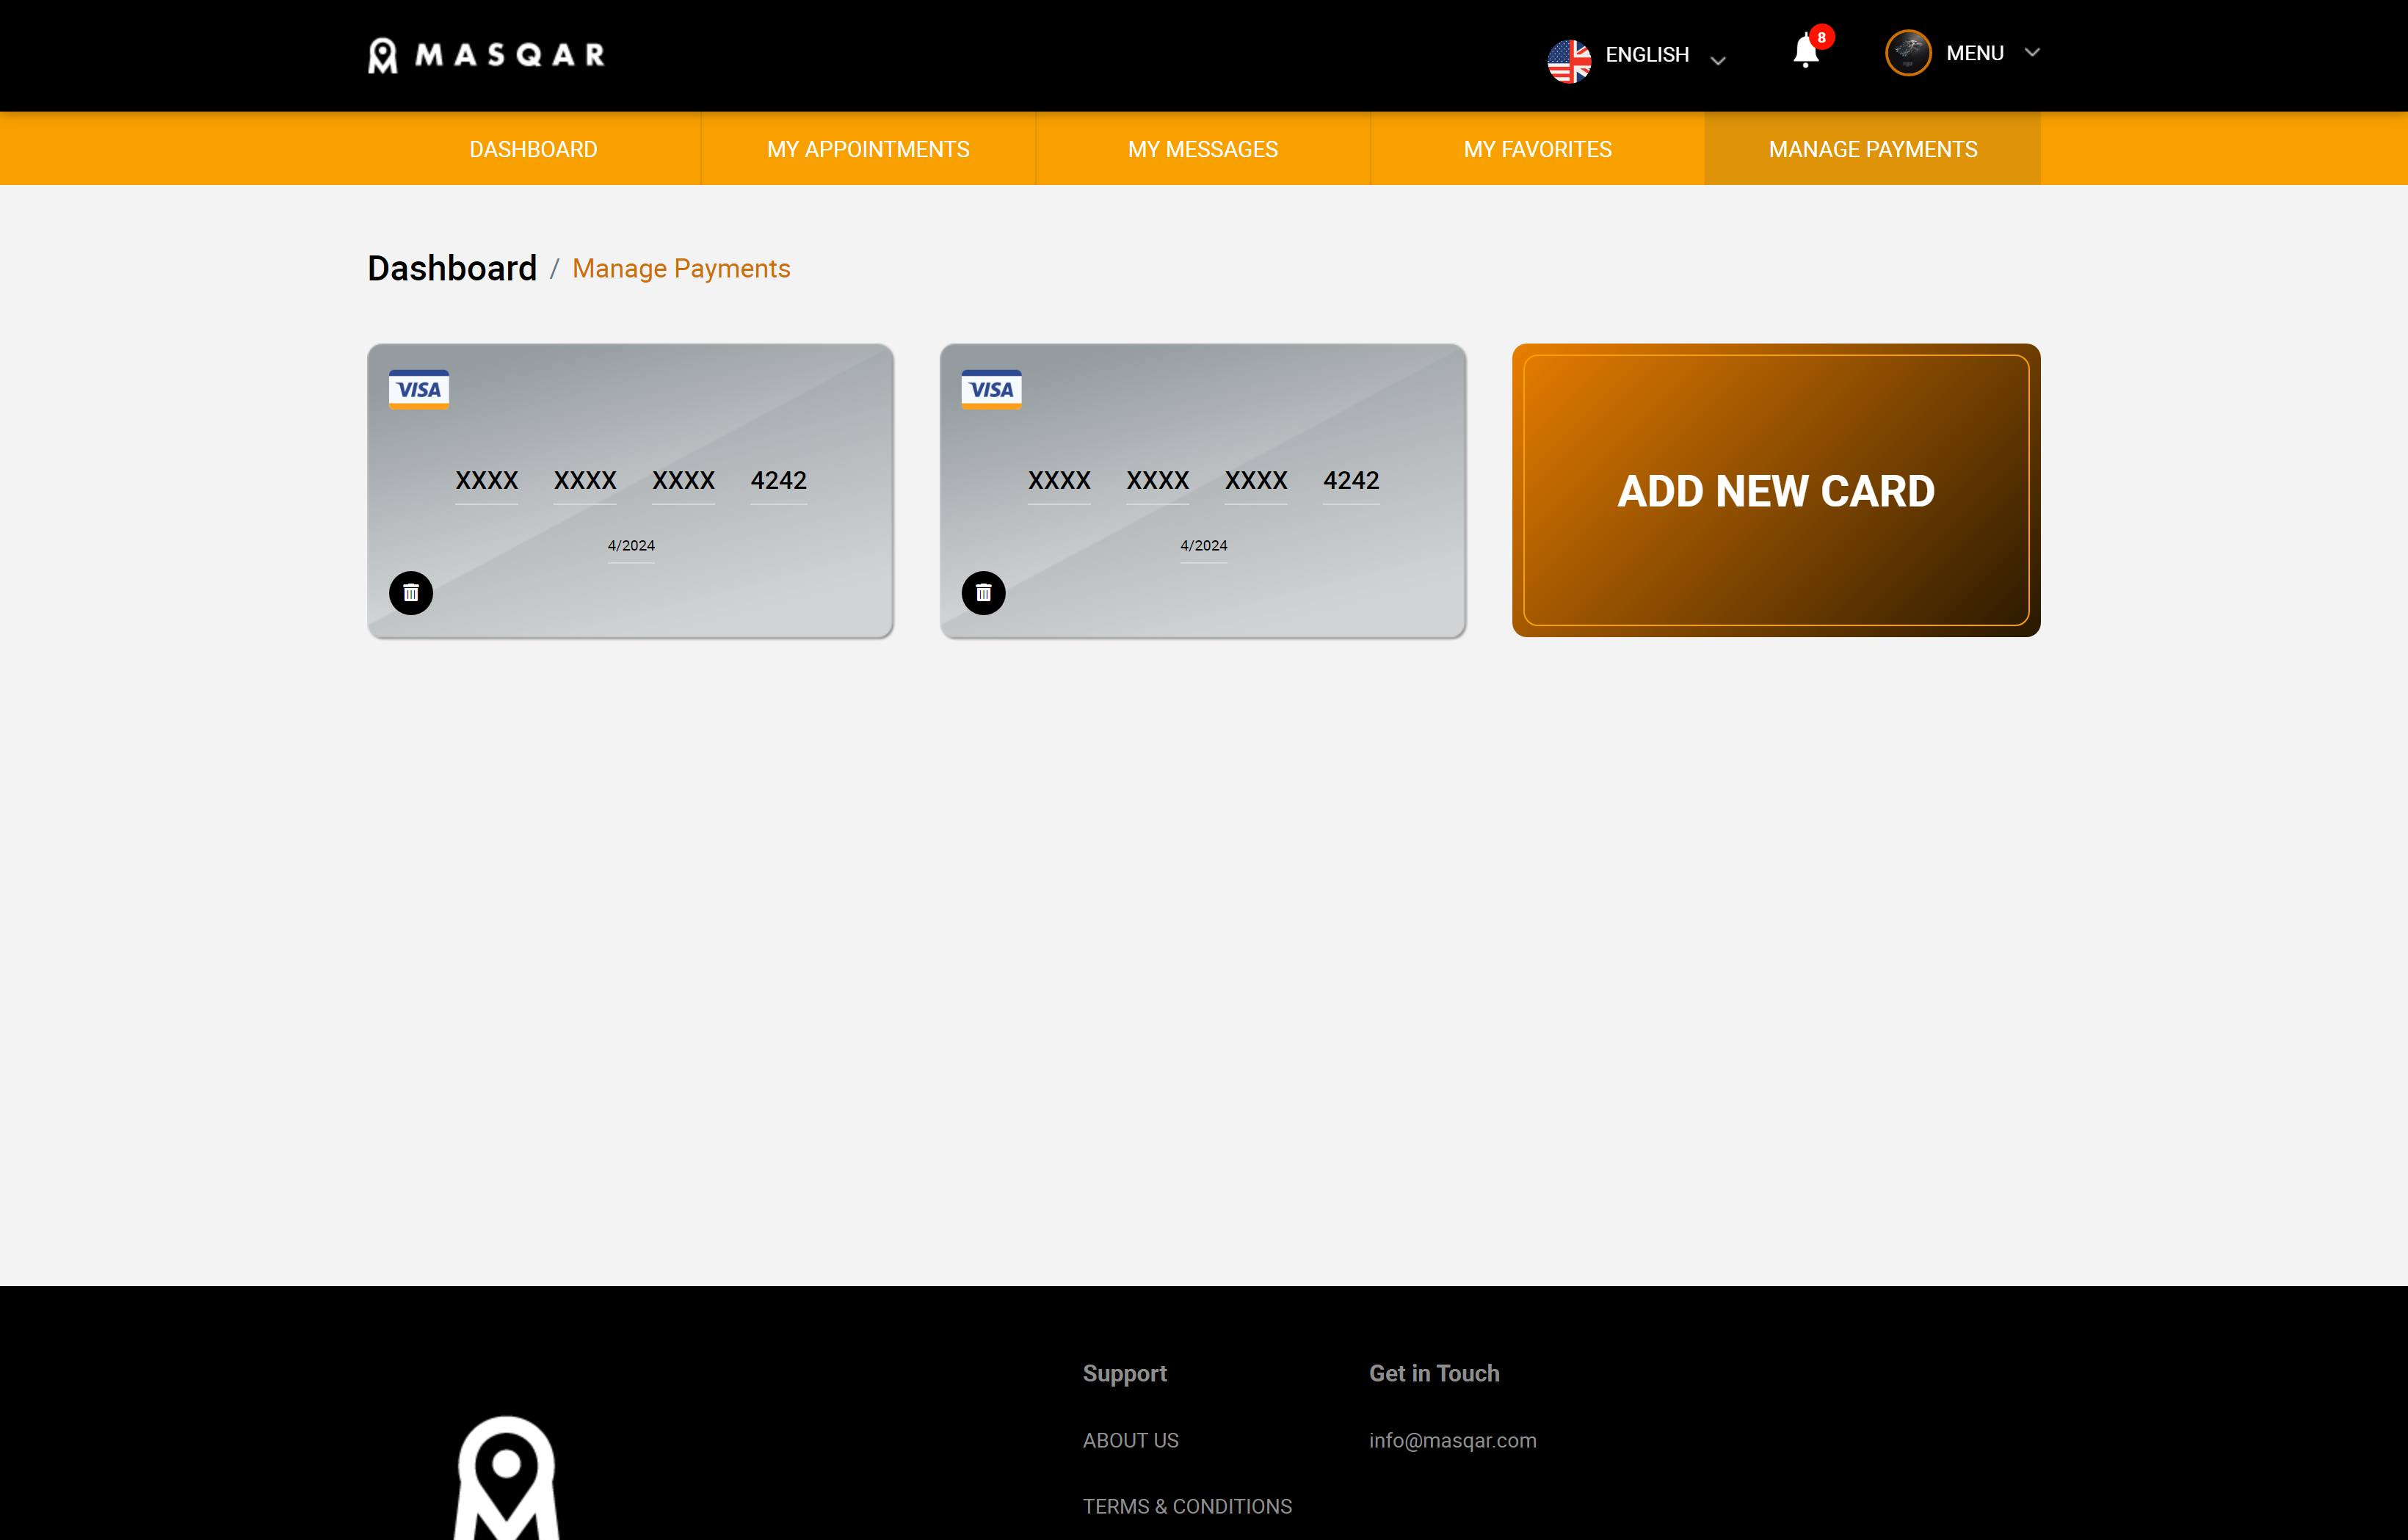The image size is (2408, 1540).
Task: Open the notifications bell with 8 alerts
Action: coord(1805,50)
